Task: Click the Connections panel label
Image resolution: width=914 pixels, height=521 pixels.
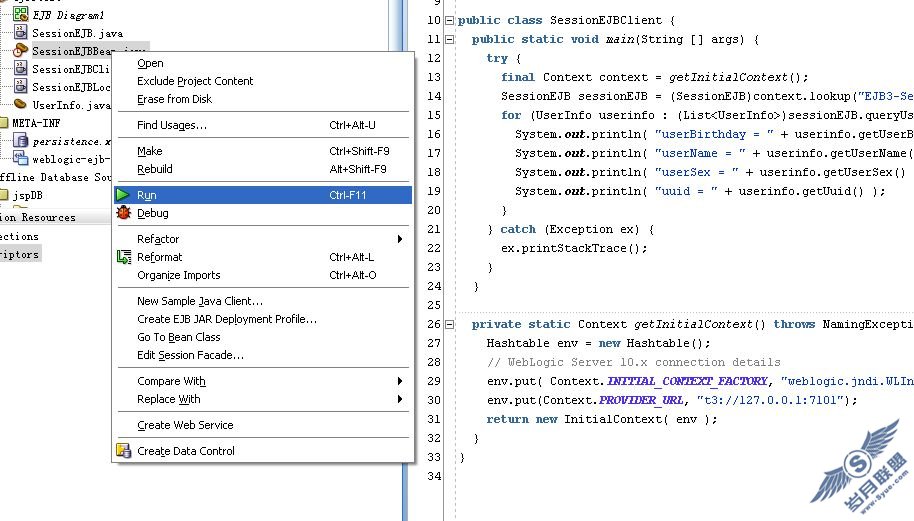Action: click(19, 237)
